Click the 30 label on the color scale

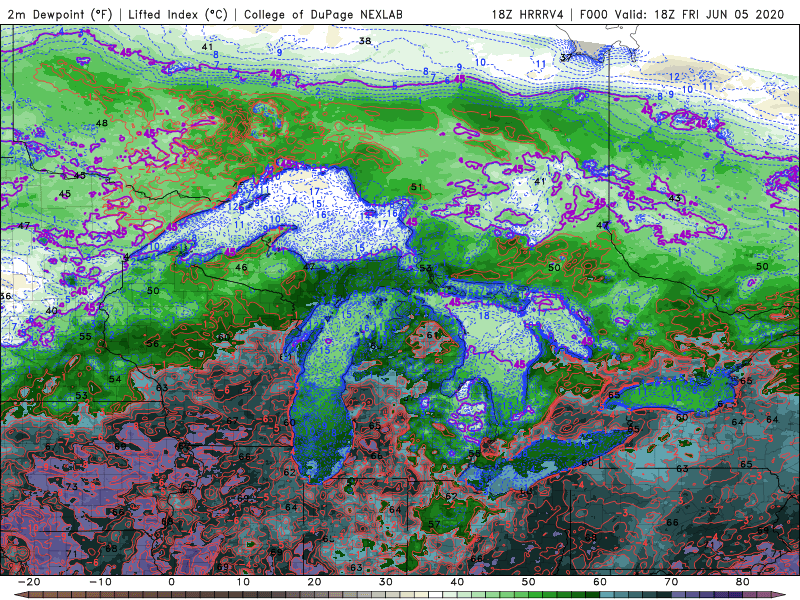386,582
